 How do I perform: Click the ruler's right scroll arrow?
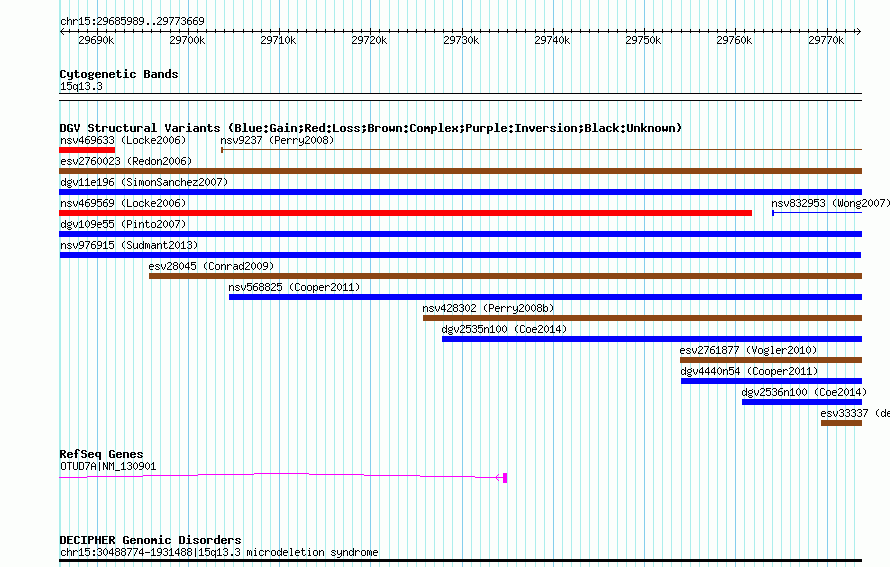tap(859, 32)
